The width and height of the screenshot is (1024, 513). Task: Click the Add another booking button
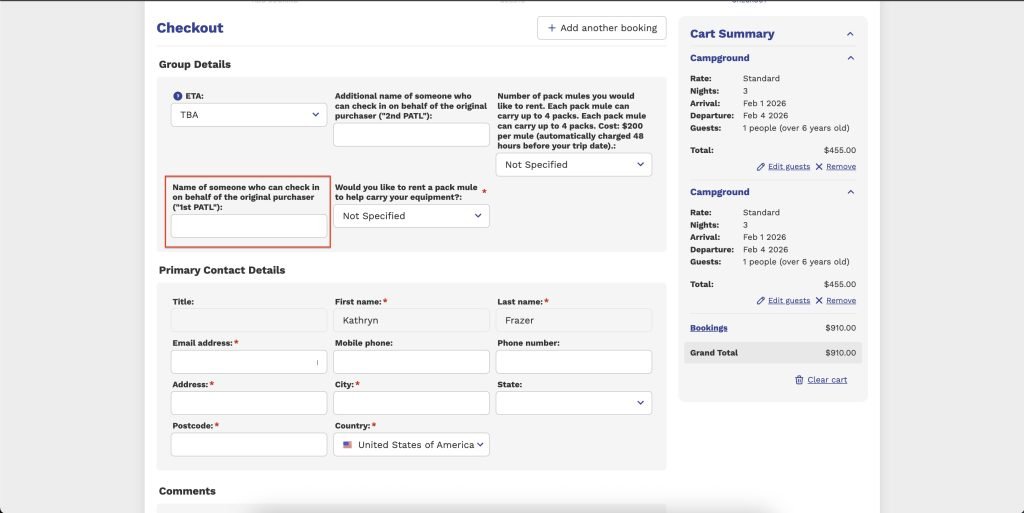(x=601, y=28)
